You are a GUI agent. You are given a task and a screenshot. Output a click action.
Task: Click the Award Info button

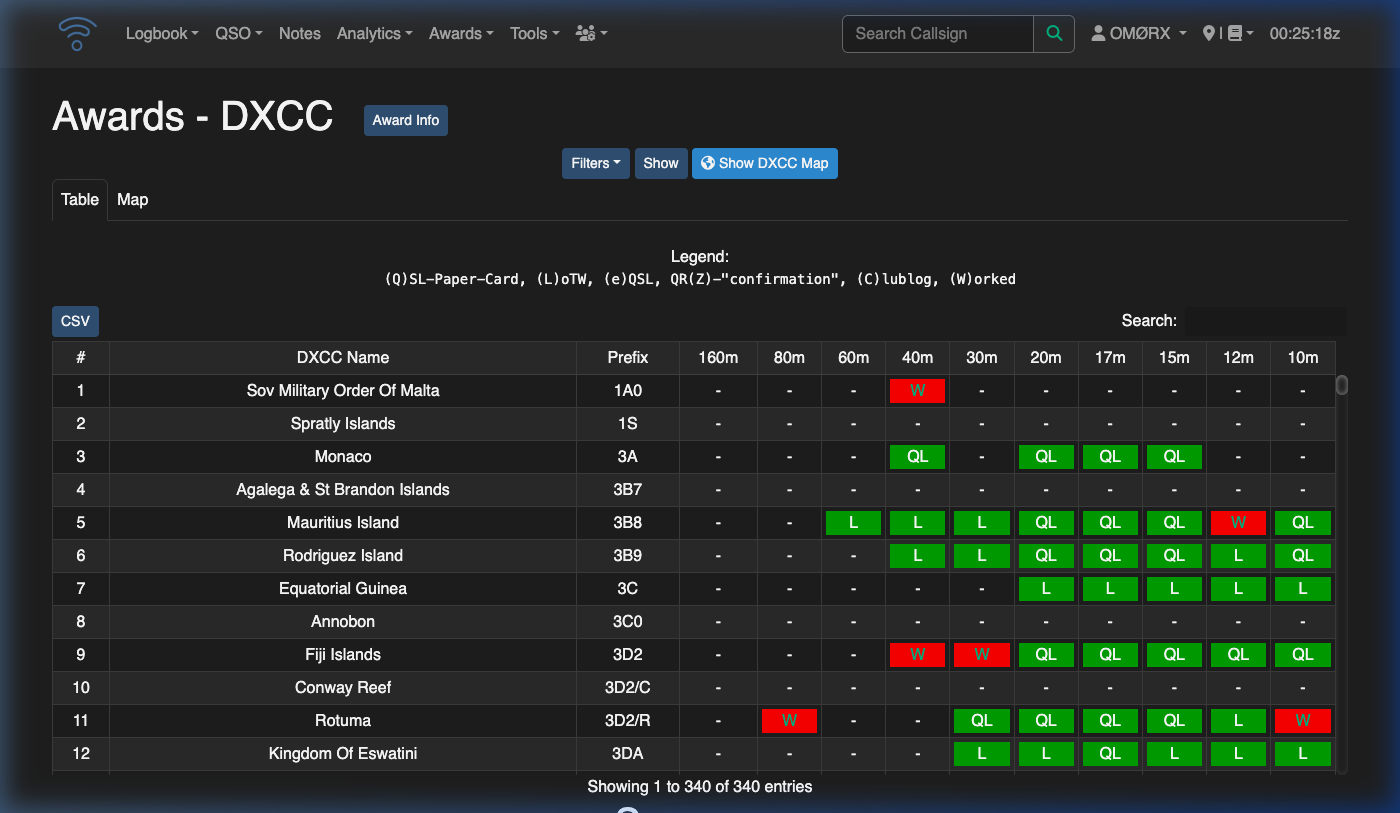point(406,120)
